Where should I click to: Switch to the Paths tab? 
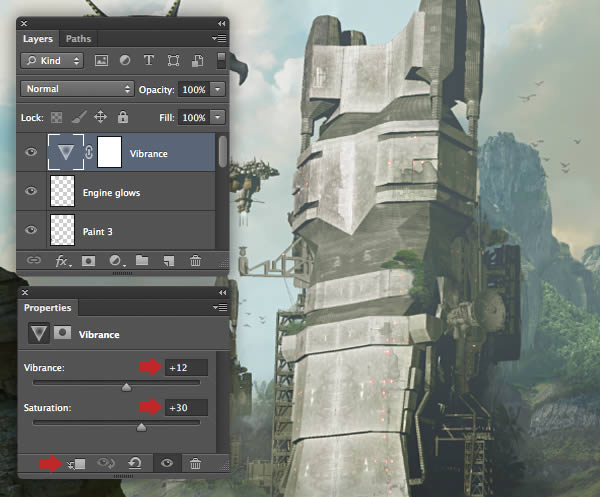(x=78, y=39)
